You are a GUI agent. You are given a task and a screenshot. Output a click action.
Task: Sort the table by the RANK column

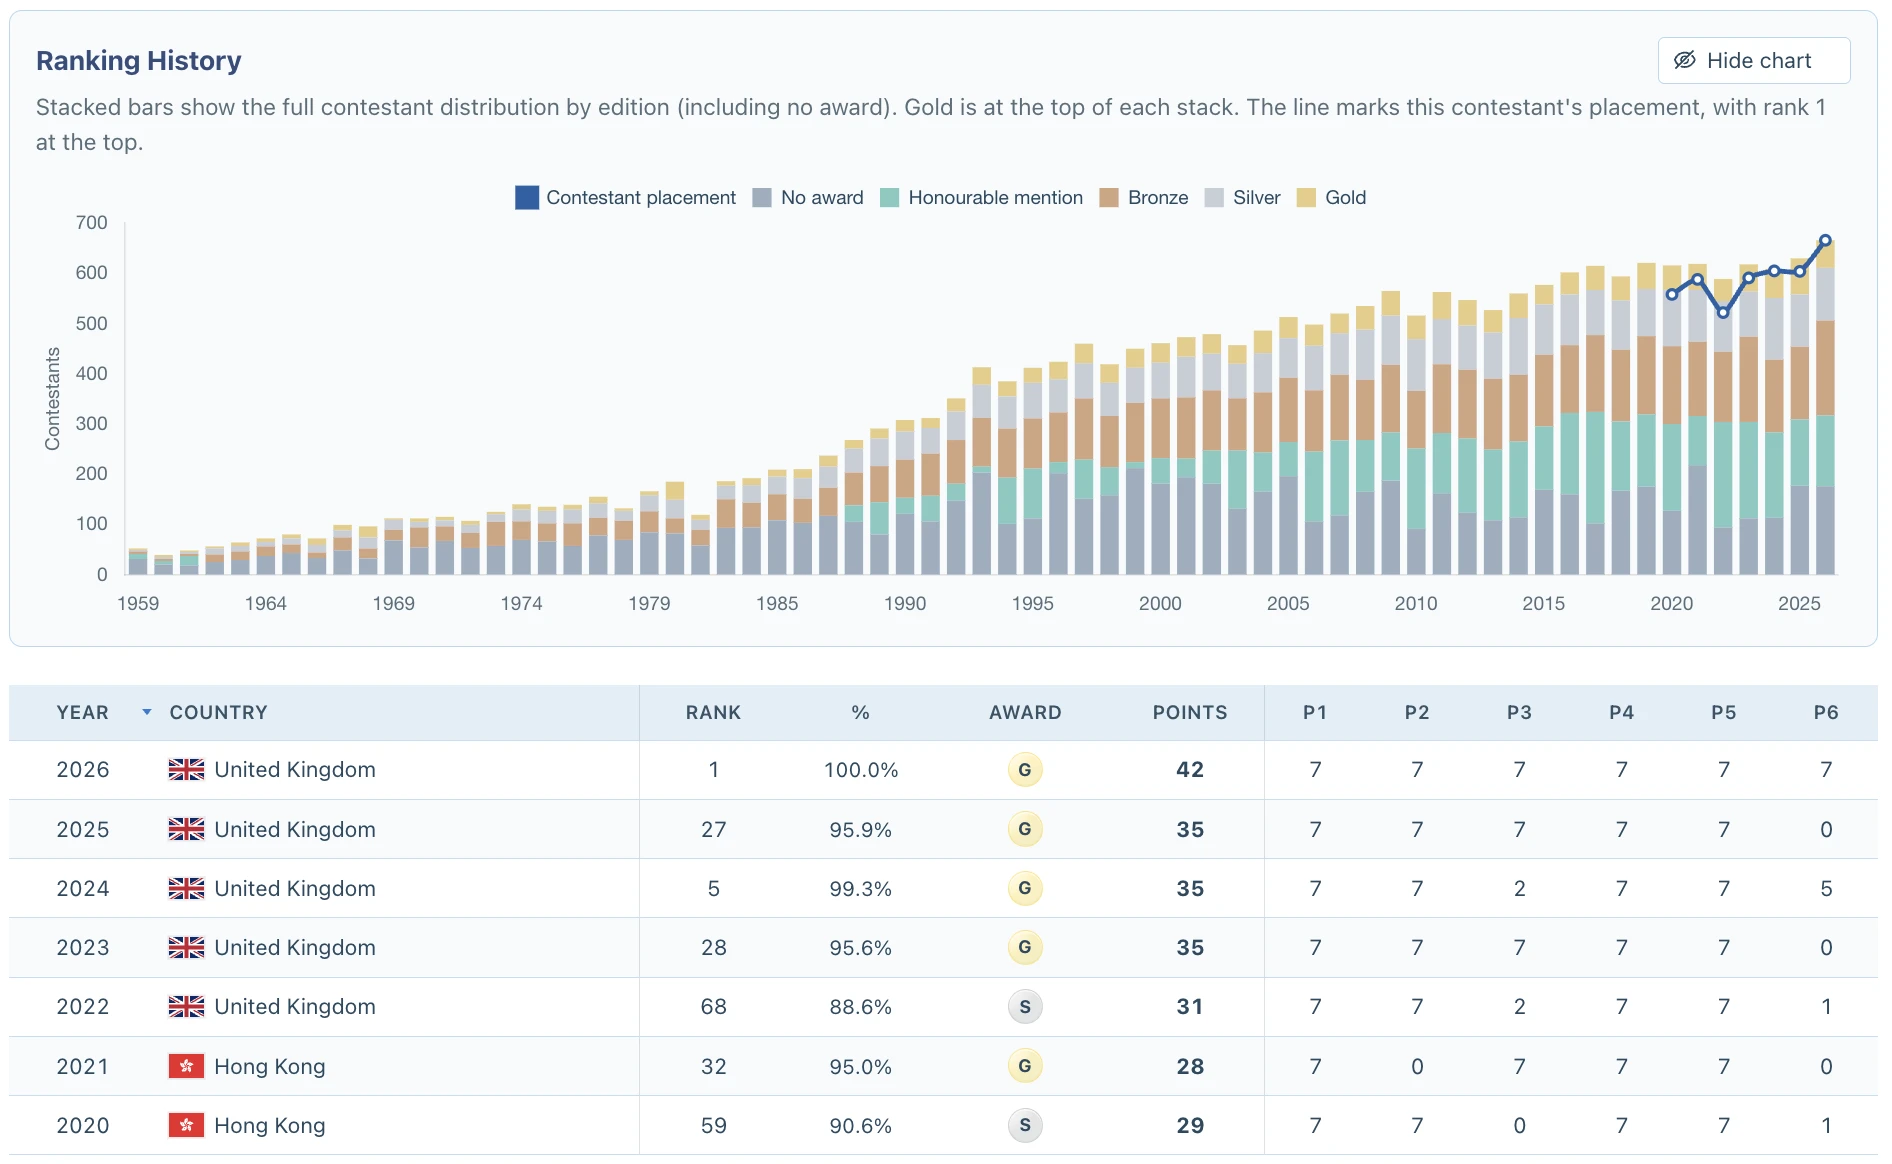click(x=713, y=713)
